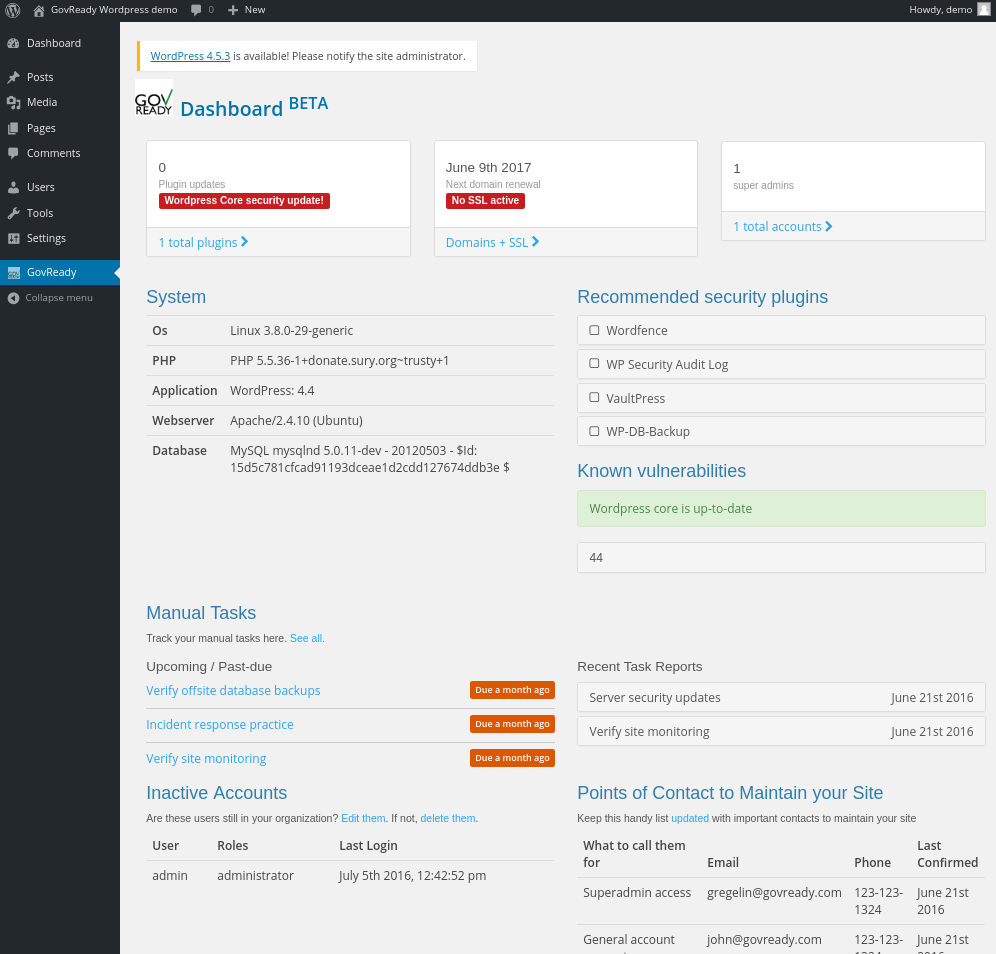This screenshot has height=954, width=996.
Task: Click the Media icon in sidebar
Action: tap(13, 102)
